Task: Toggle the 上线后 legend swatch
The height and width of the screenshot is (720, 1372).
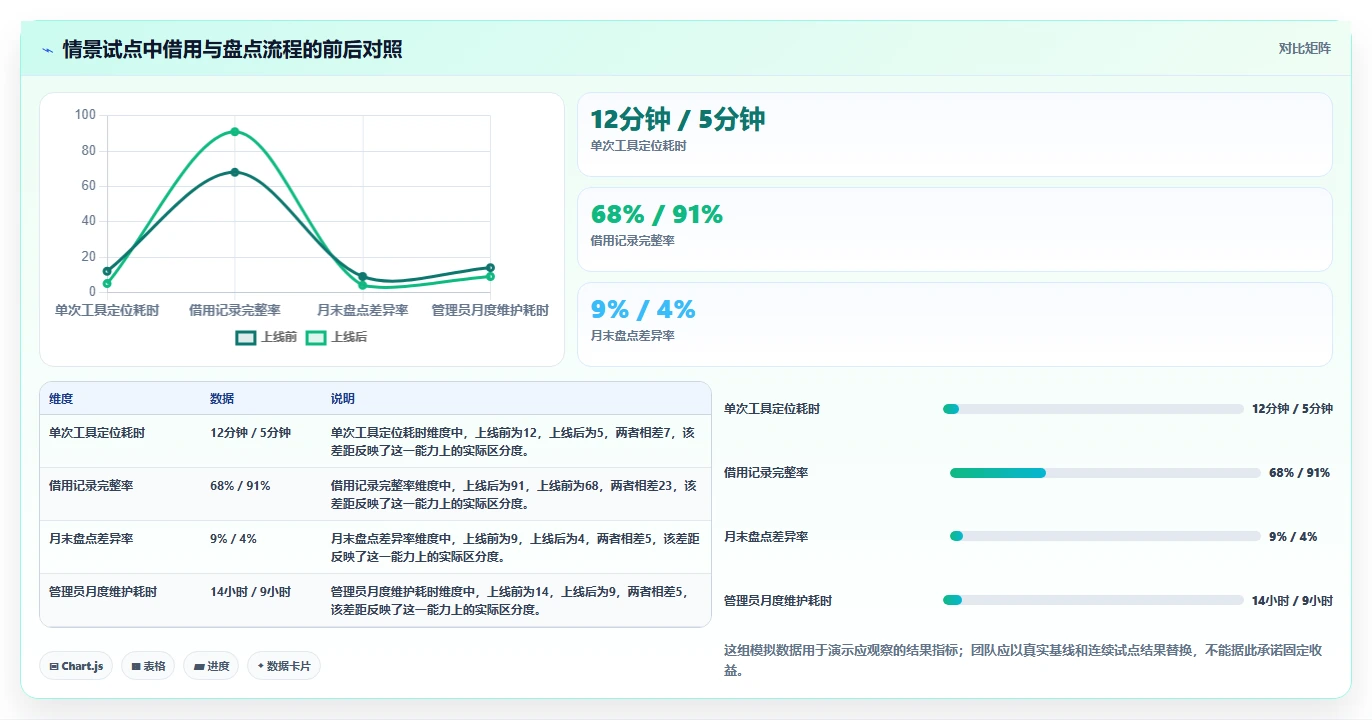Action: (x=316, y=338)
